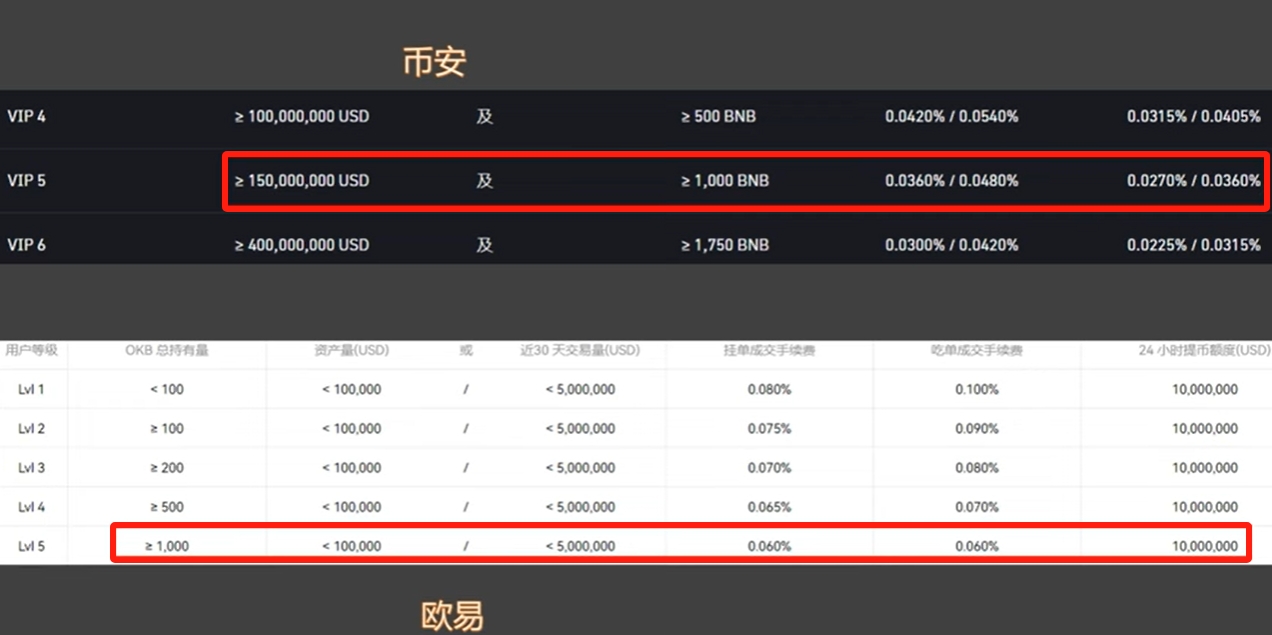Click the "≥ 400,000,000 USD" volume cell
Viewport: 1272px width, 635px height.
pyautogui.click(x=302, y=245)
